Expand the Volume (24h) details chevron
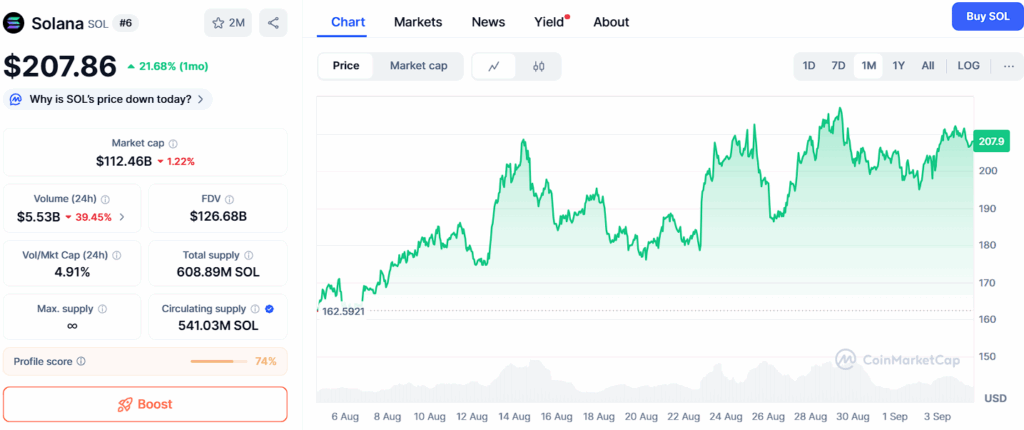This screenshot has width=1024, height=430. click(x=122, y=217)
